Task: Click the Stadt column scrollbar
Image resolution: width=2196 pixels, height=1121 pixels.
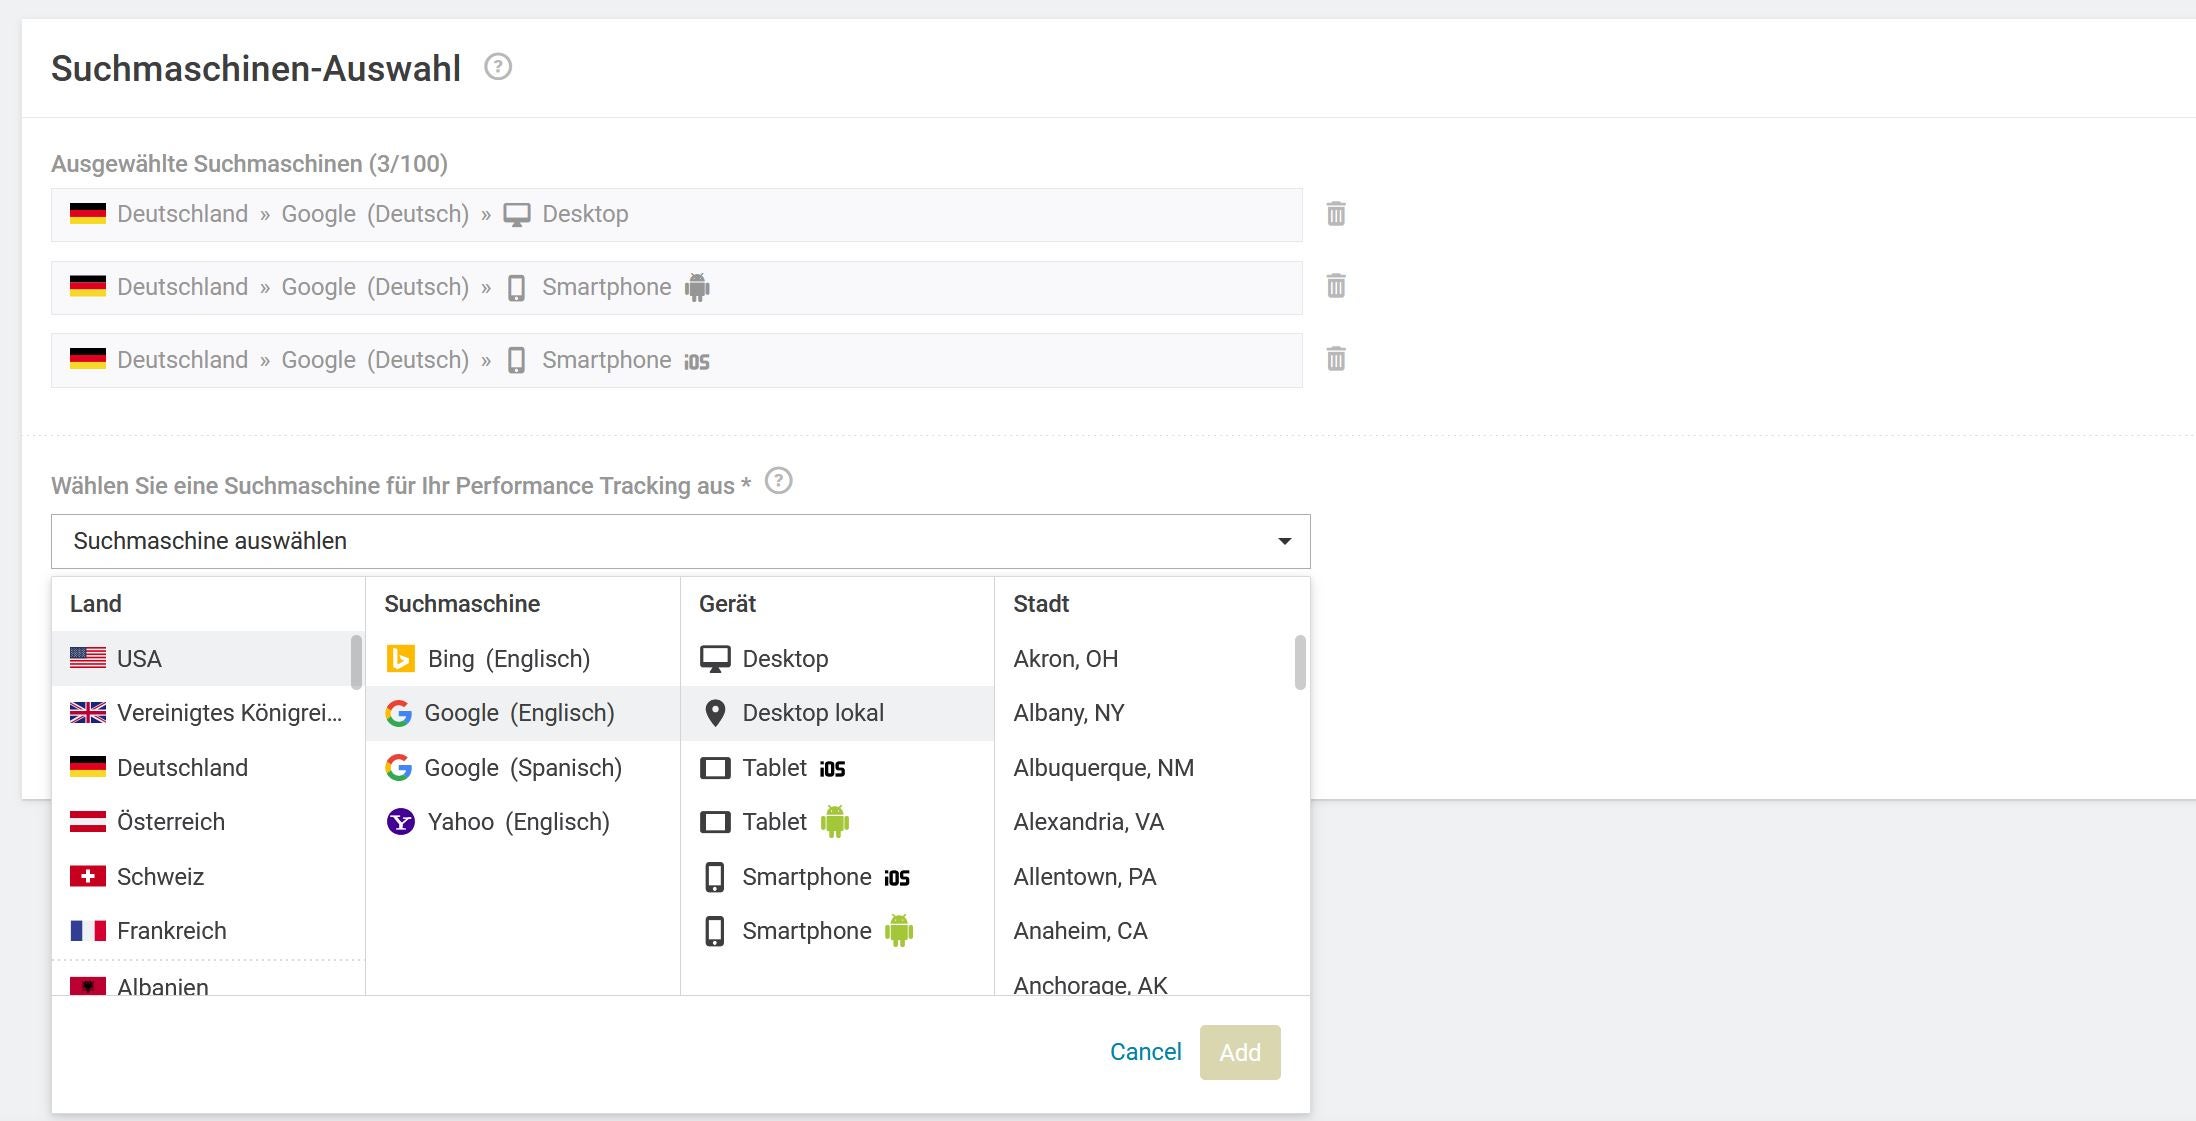Action: point(1300,663)
